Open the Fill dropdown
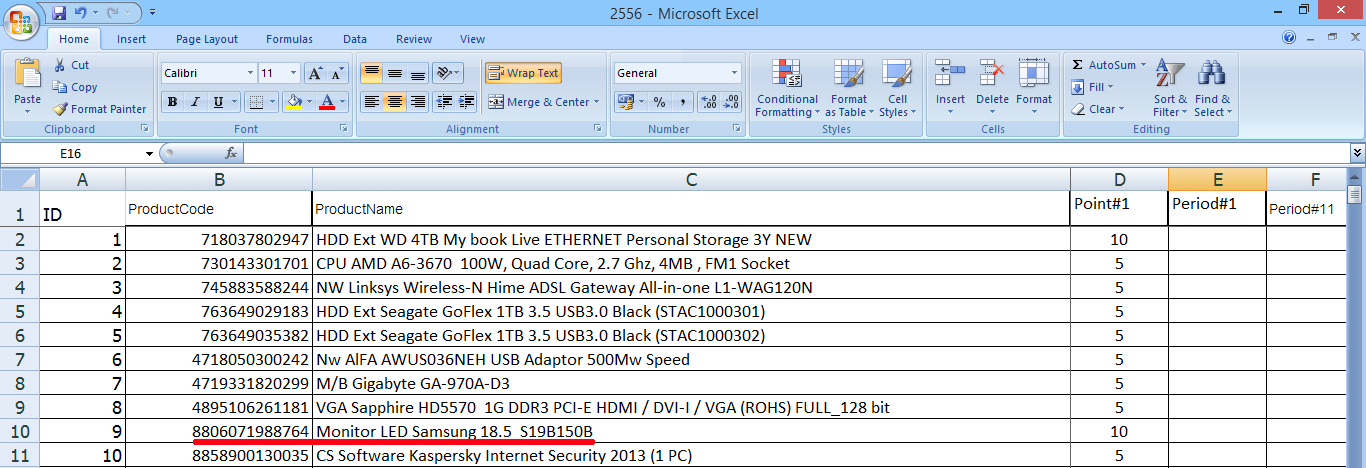 coord(1111,87)
